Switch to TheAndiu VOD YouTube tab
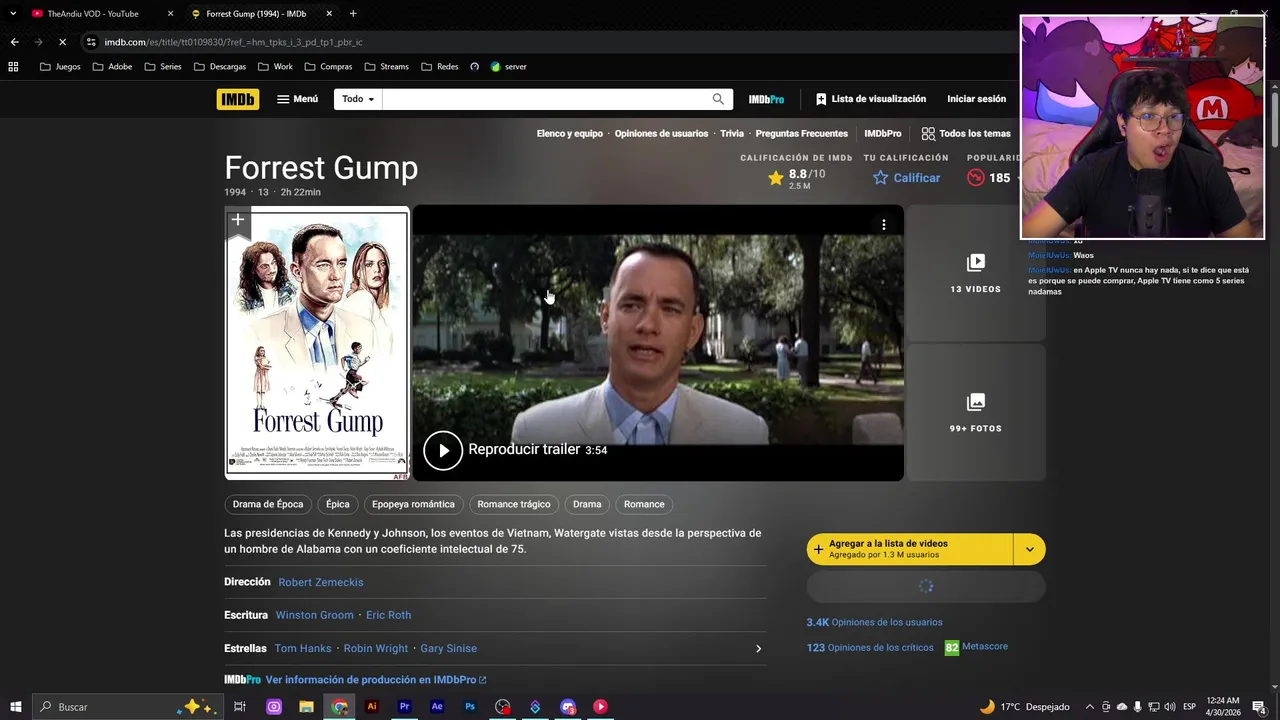 pyautogui.click(x=92, y=14)
